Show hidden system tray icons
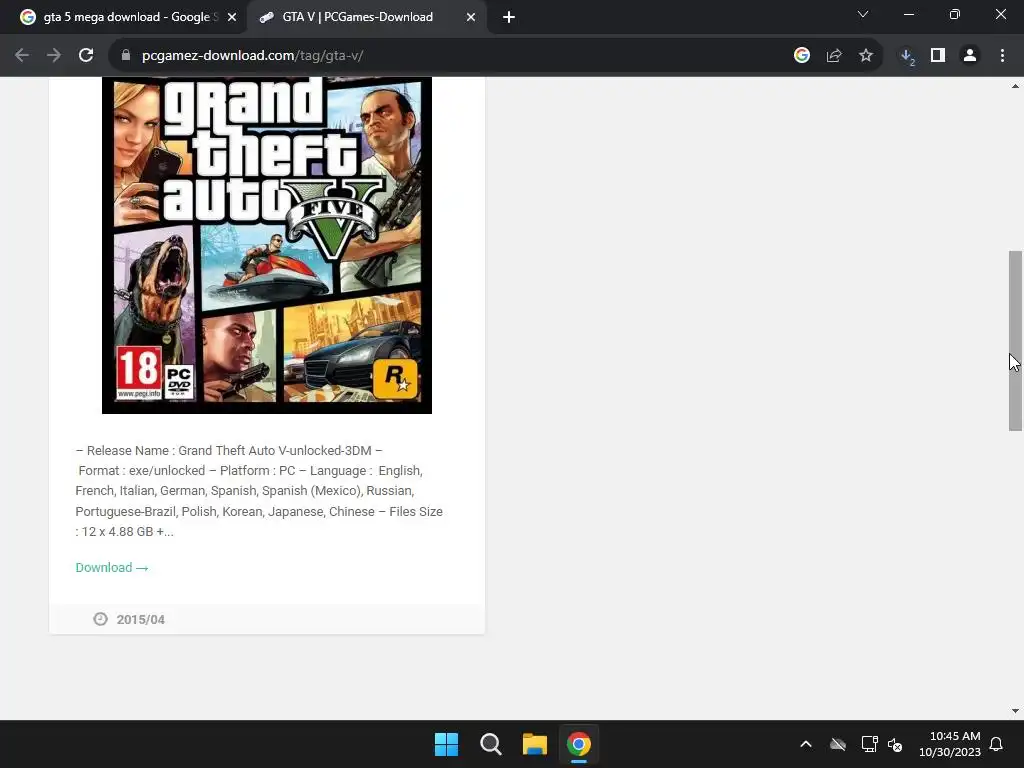The height and width of the screenshot is (768, 1024). tap(806, 744)
